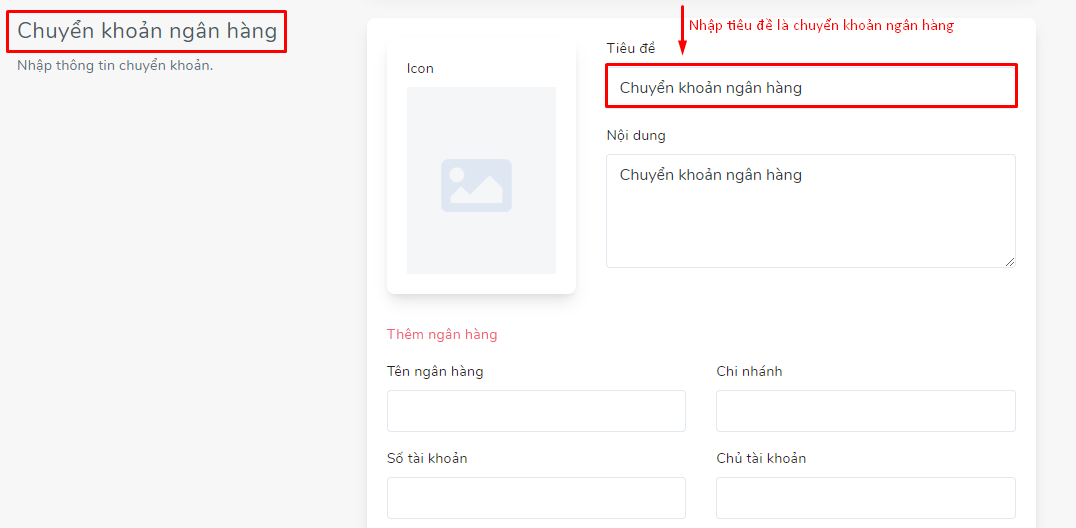Click the red annotation arrow above the Tiêu đề field
The width and height of the screenshot is (1076, 528).
pos(682,30)
